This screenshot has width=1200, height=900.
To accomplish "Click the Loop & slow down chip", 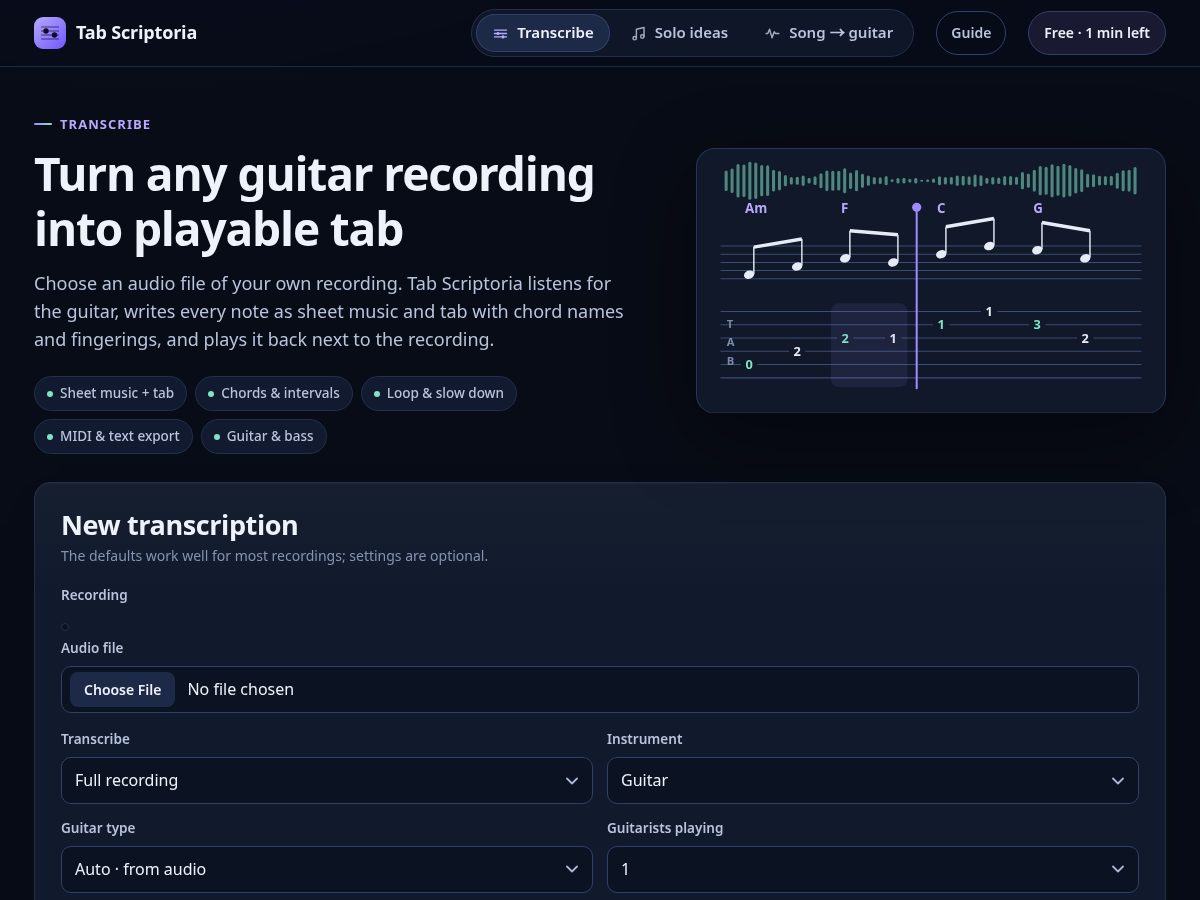I will pyautogui.click(x=439, y=393).
